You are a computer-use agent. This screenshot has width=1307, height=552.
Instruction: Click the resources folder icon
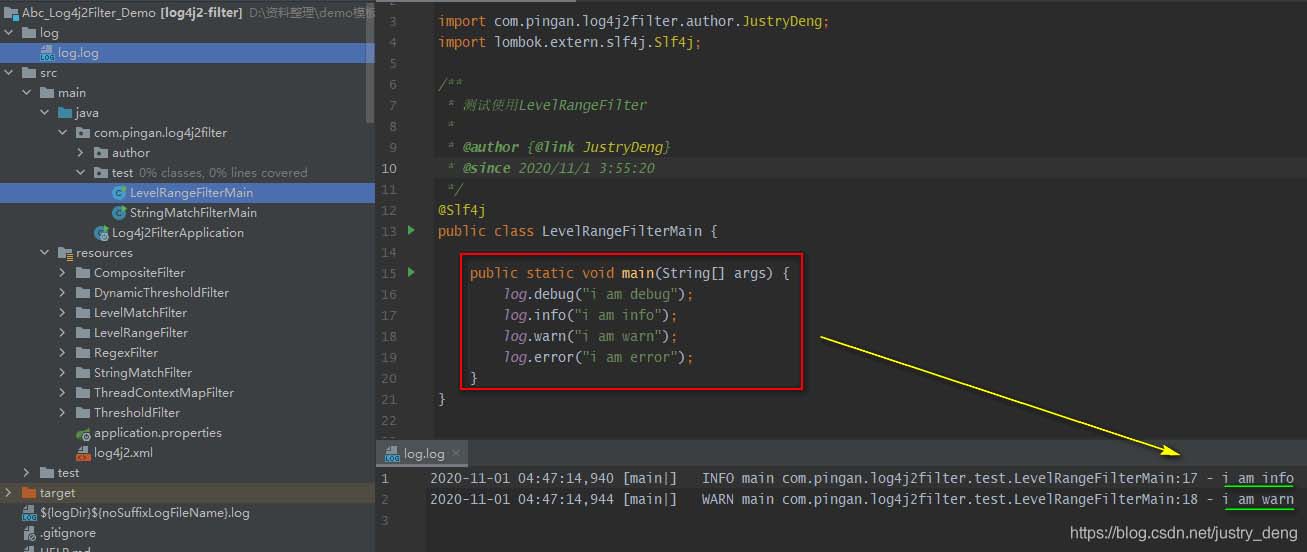[x=66, y=253]
